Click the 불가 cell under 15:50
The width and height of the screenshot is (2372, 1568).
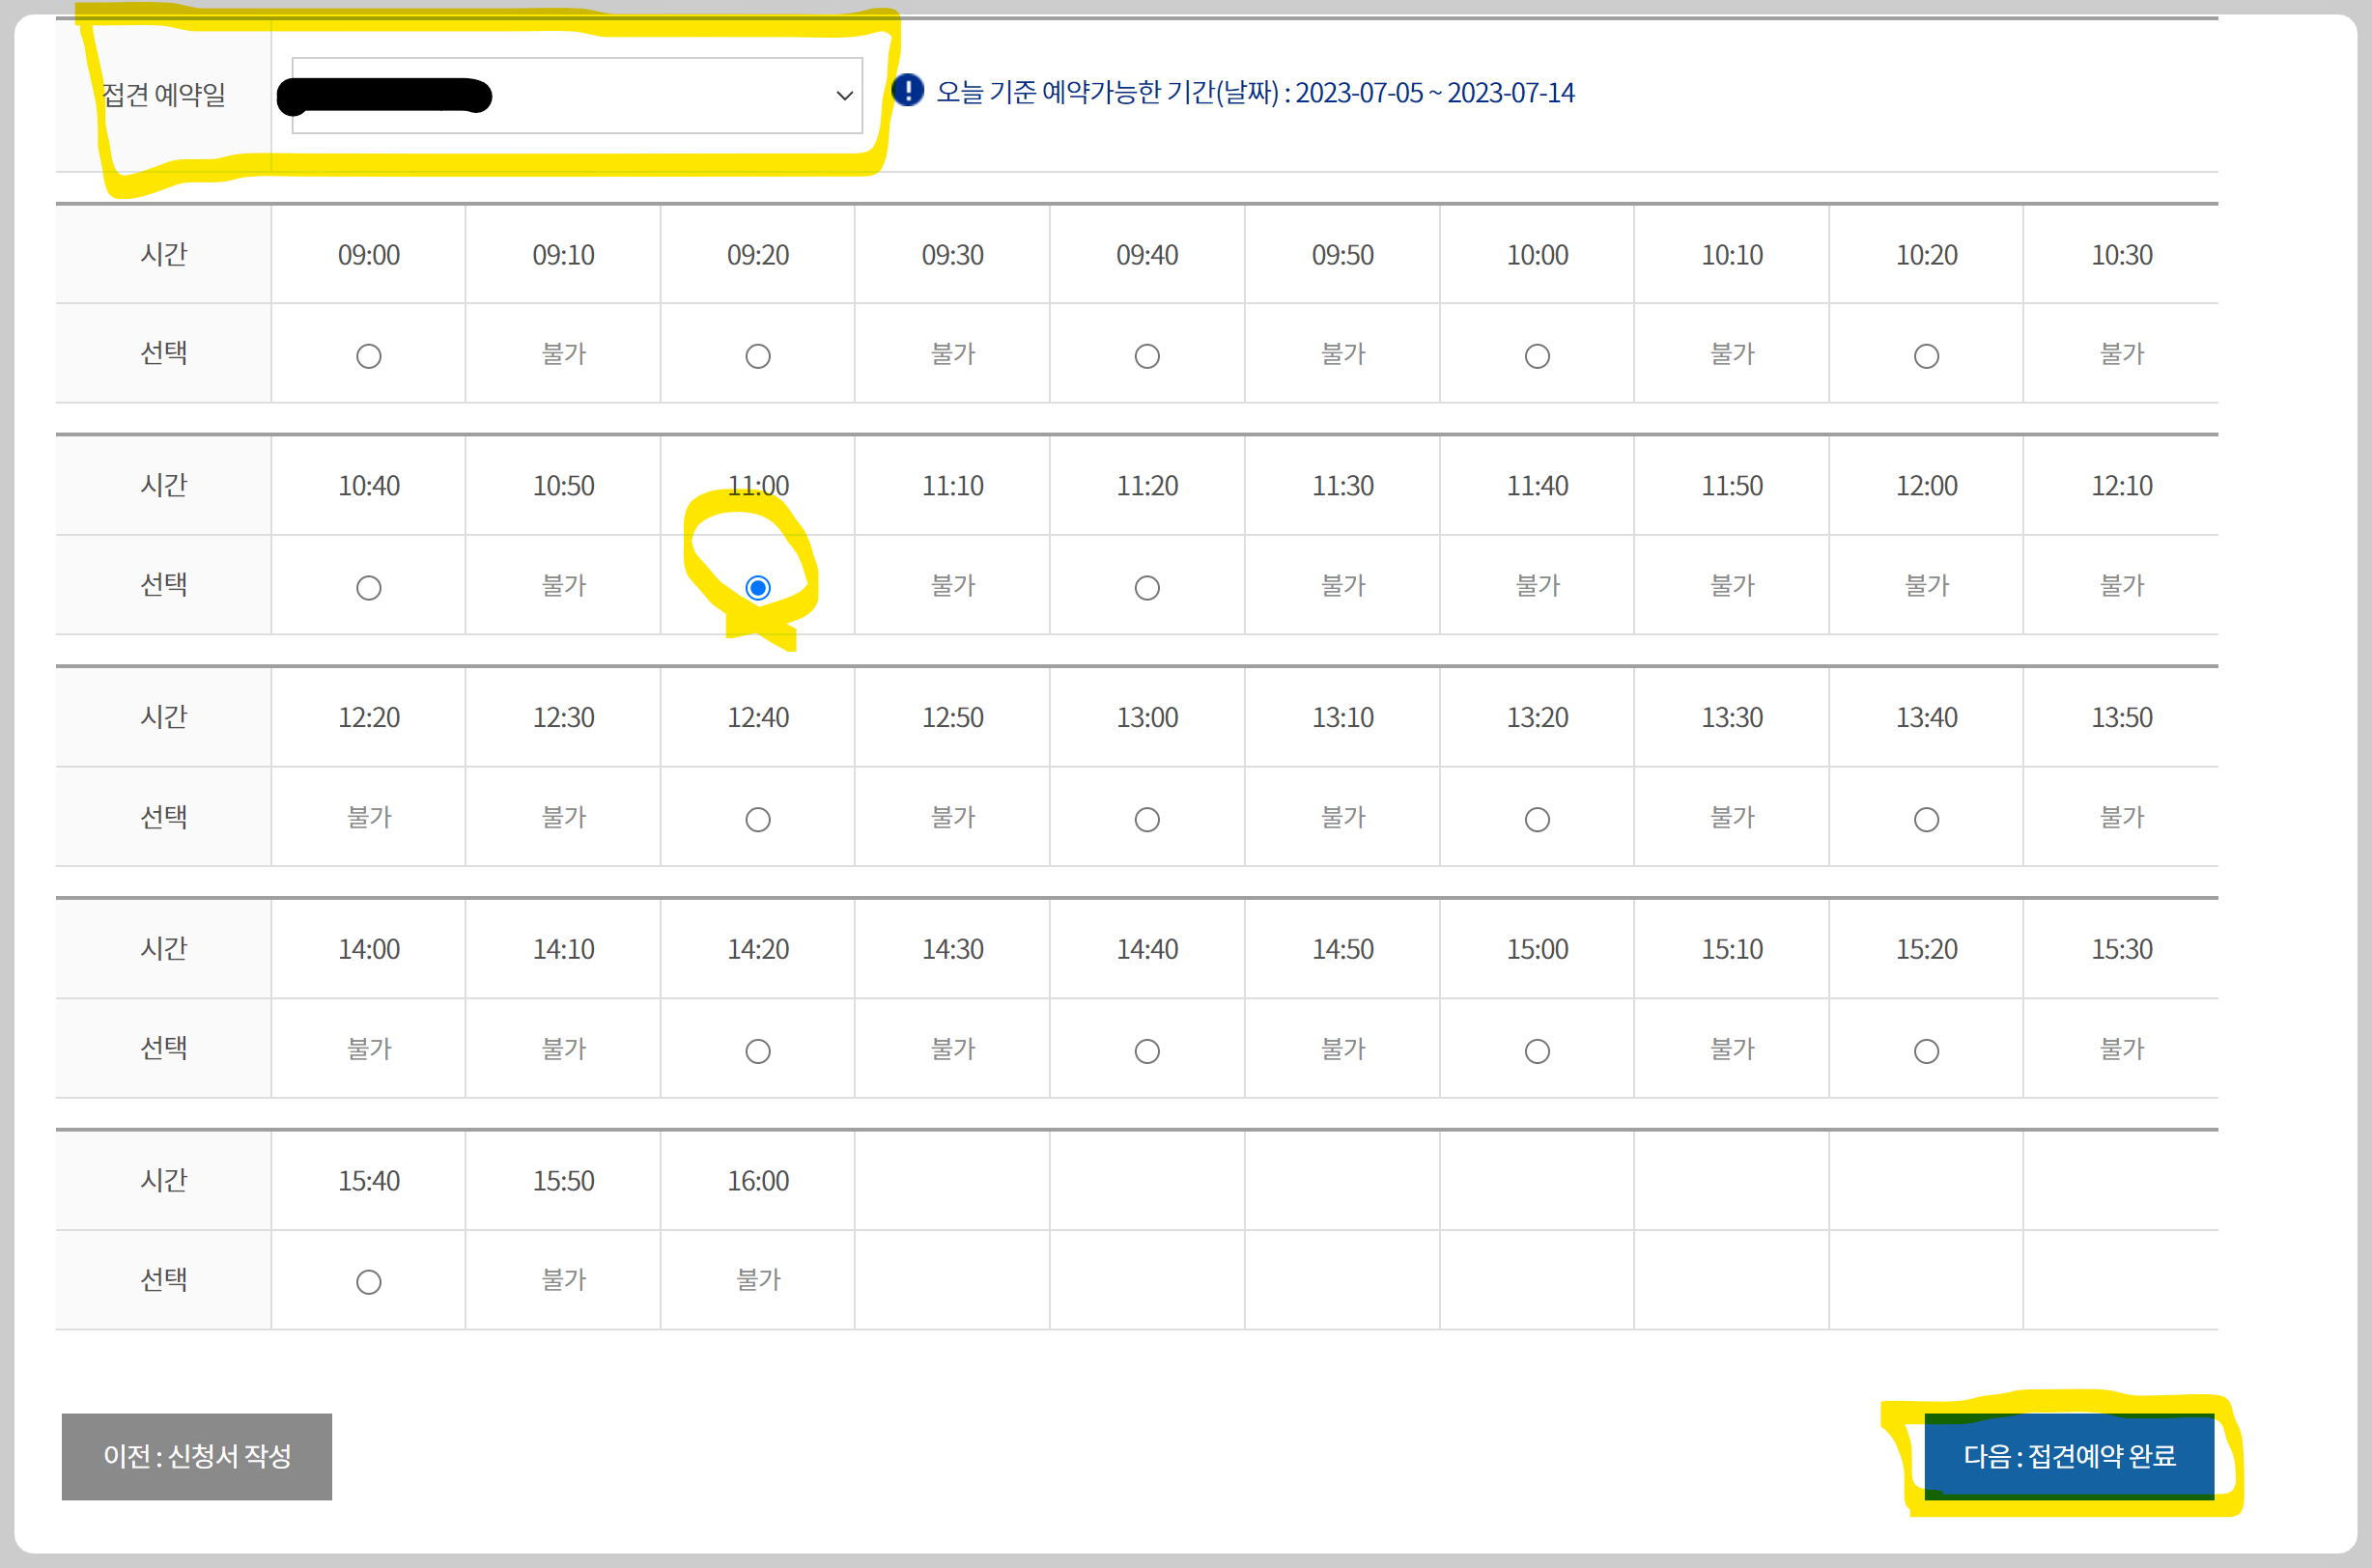[x=563, y=1279]
